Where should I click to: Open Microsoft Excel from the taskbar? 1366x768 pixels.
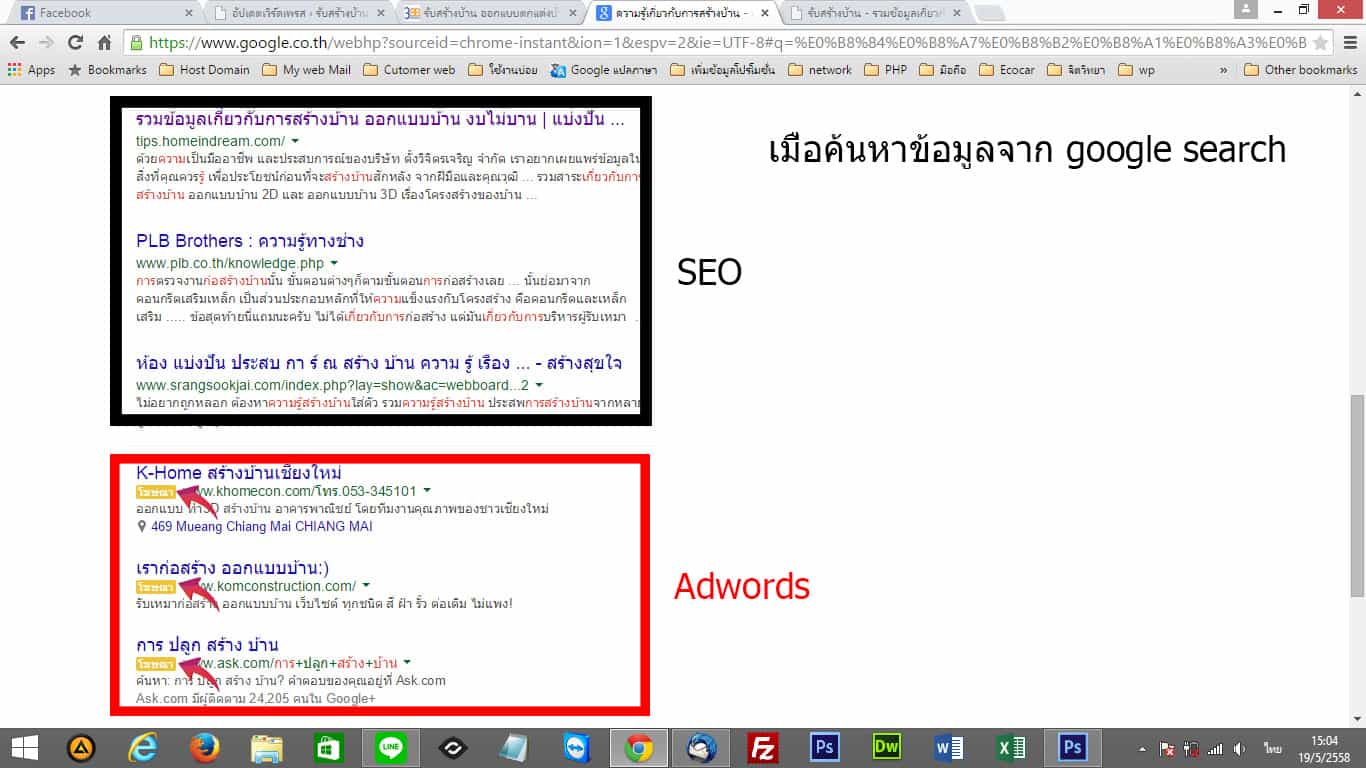tap(1010, 747)
